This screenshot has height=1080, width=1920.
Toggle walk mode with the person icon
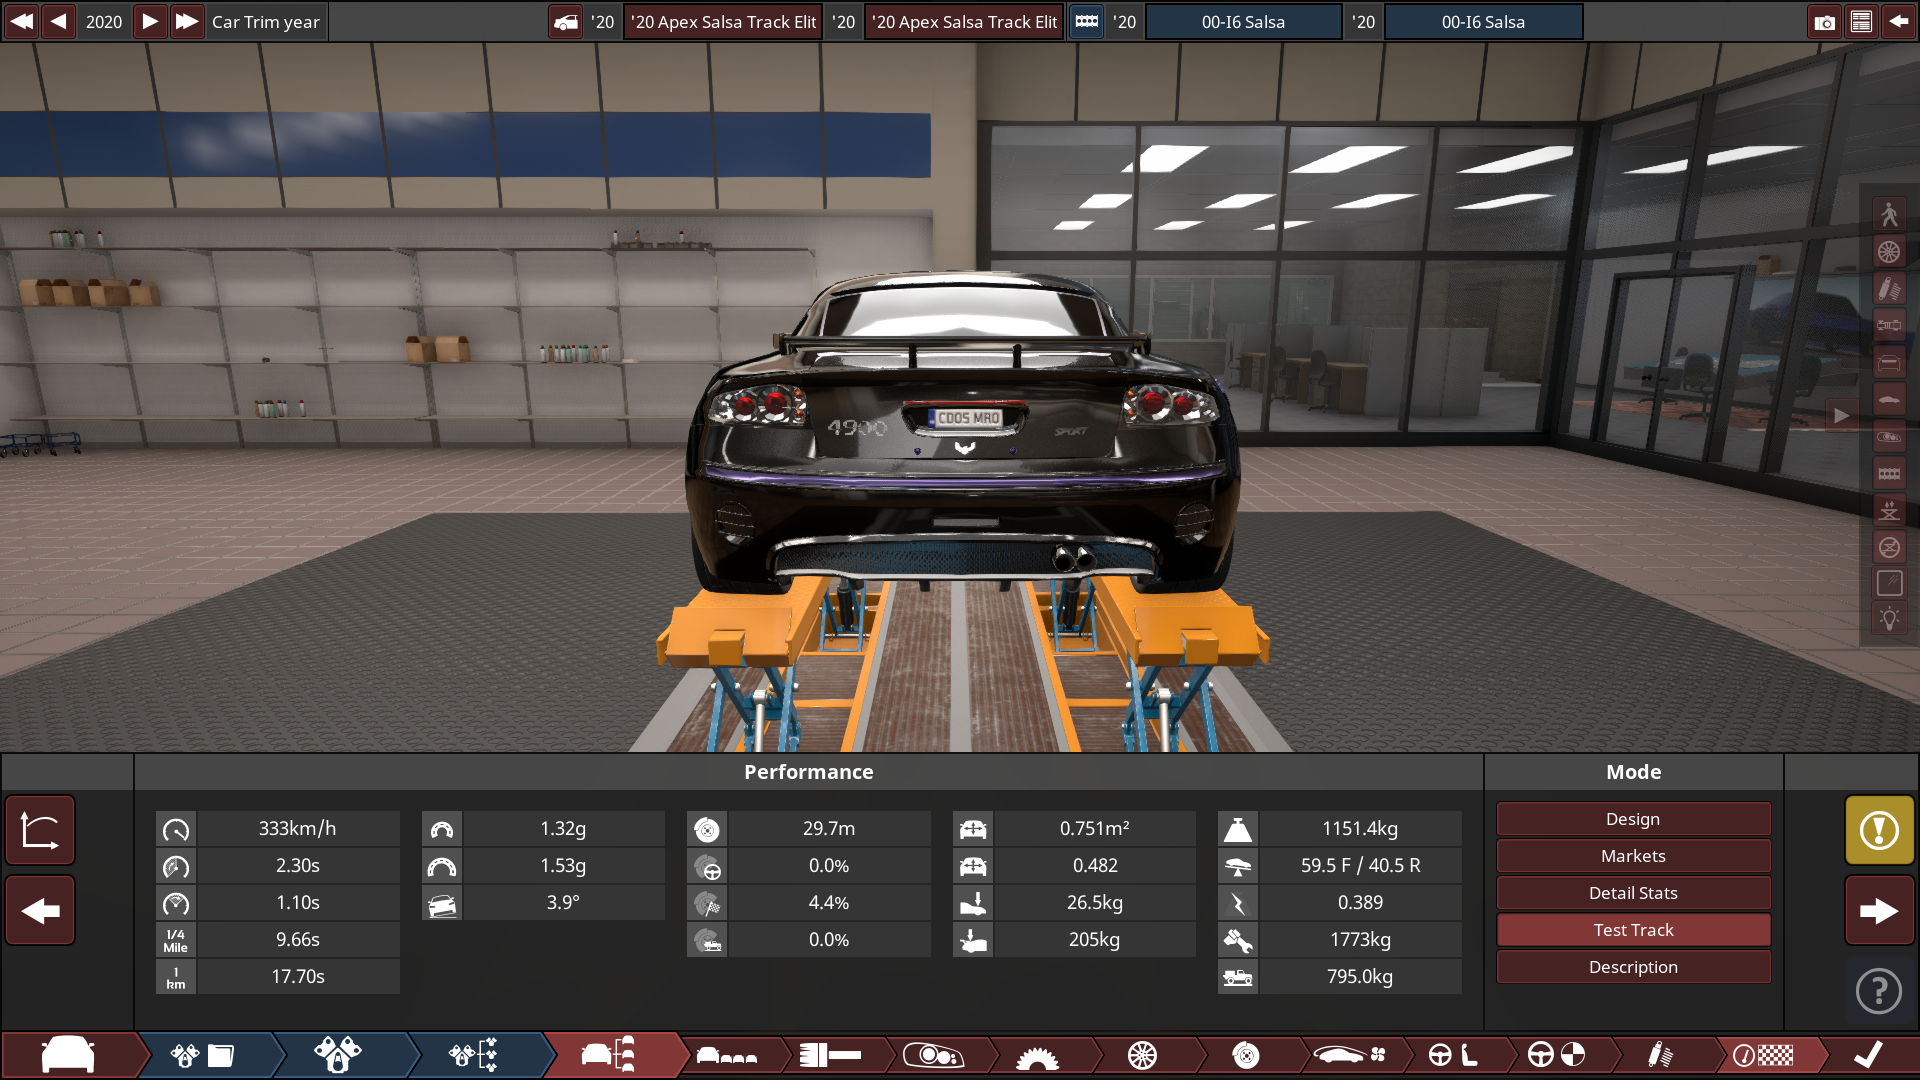click(x=1890, y=213)
